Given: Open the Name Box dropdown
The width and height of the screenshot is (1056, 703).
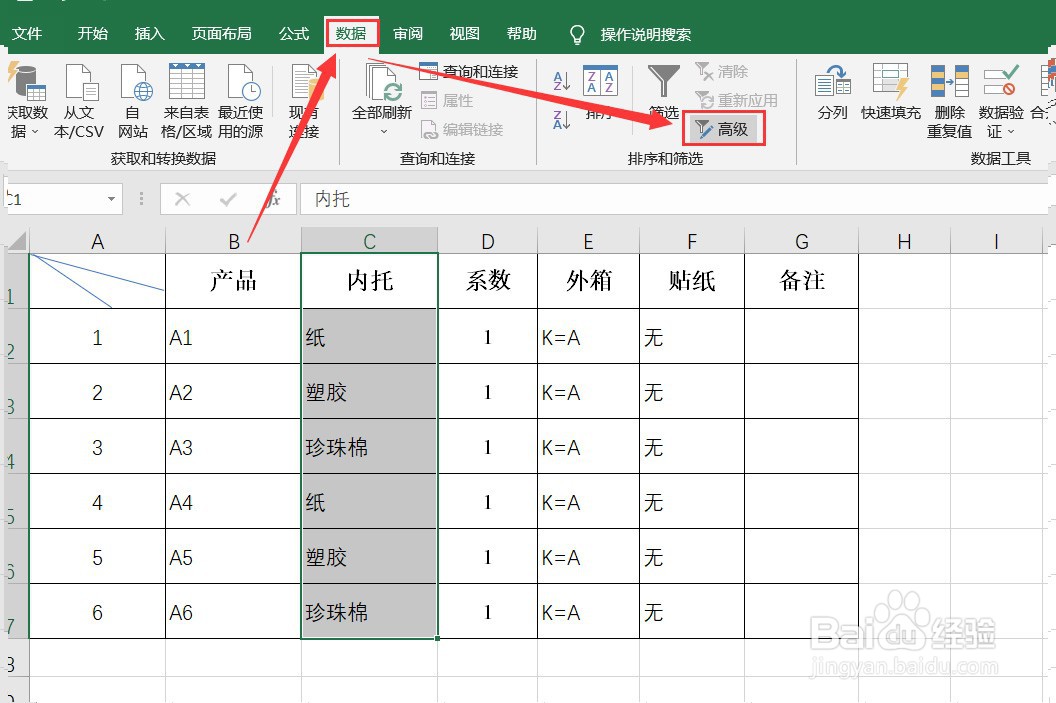Looking at the screenshot, I should (x=111, y=199).
